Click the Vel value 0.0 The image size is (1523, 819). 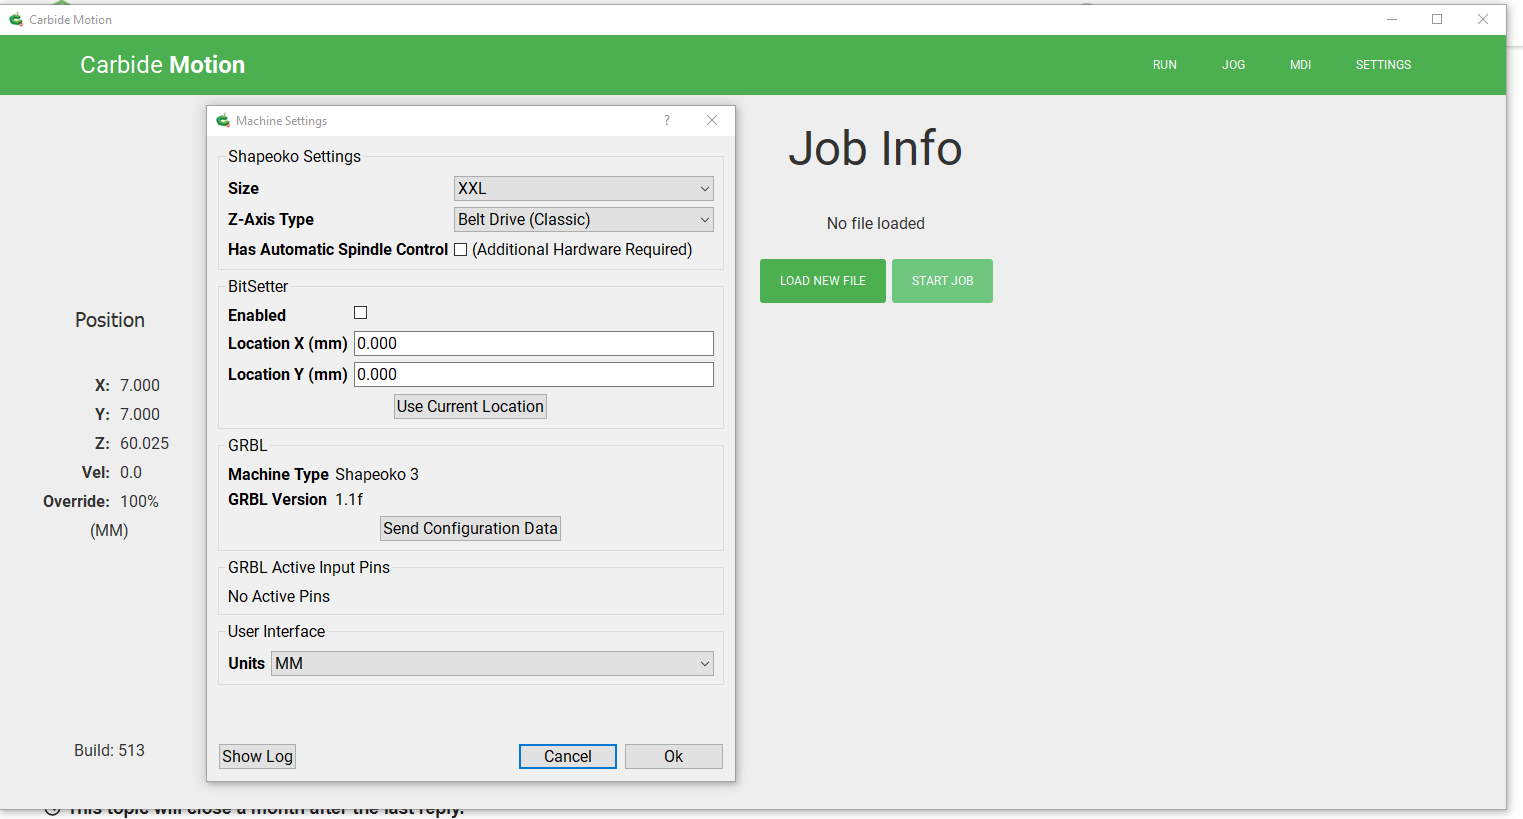tap(131, 472)
